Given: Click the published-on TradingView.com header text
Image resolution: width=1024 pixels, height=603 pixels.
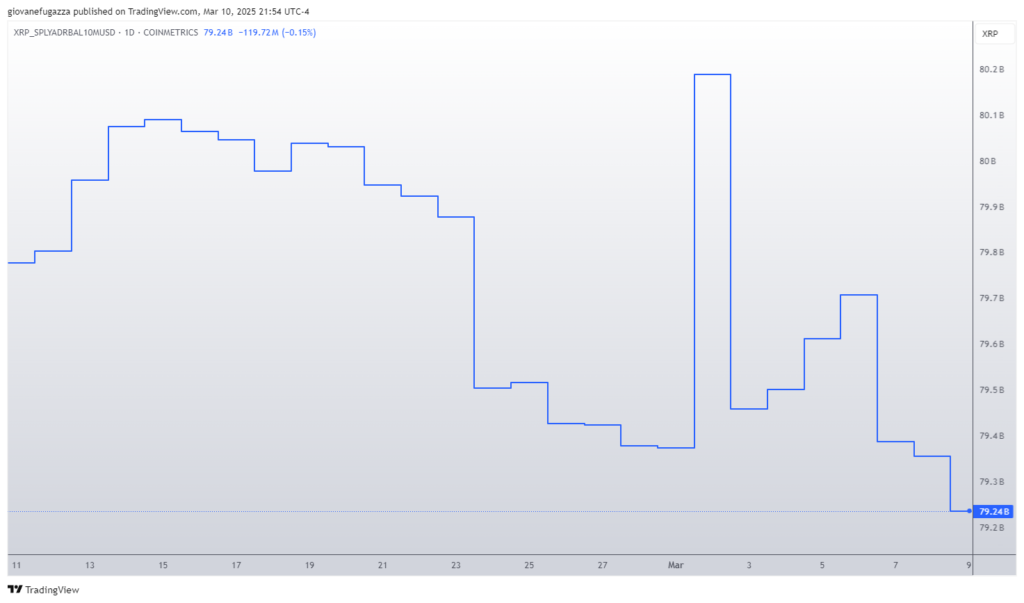Looking at the screenshot, I should [x=158, y=11].
